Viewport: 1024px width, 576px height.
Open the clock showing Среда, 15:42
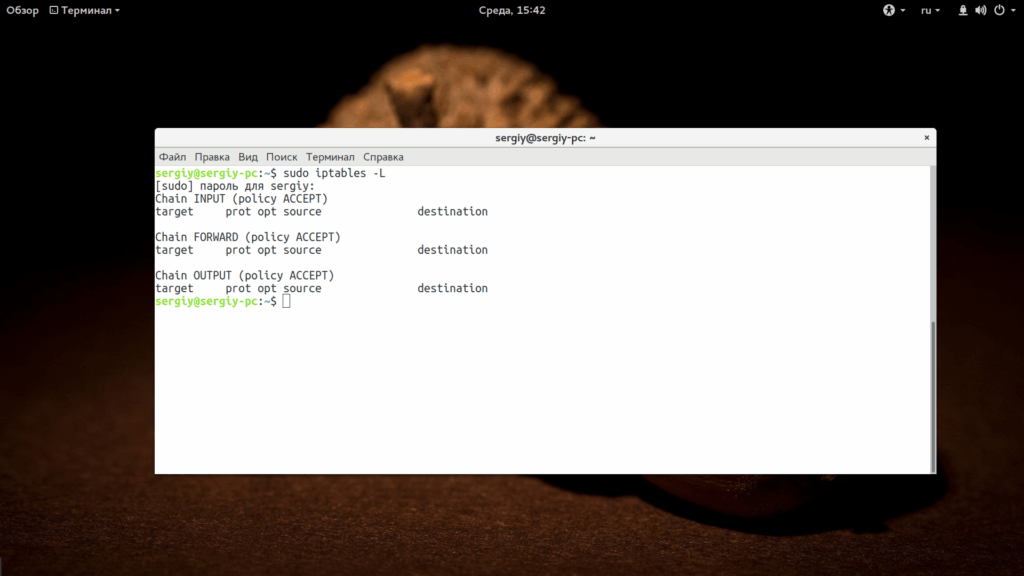point(512,10)
